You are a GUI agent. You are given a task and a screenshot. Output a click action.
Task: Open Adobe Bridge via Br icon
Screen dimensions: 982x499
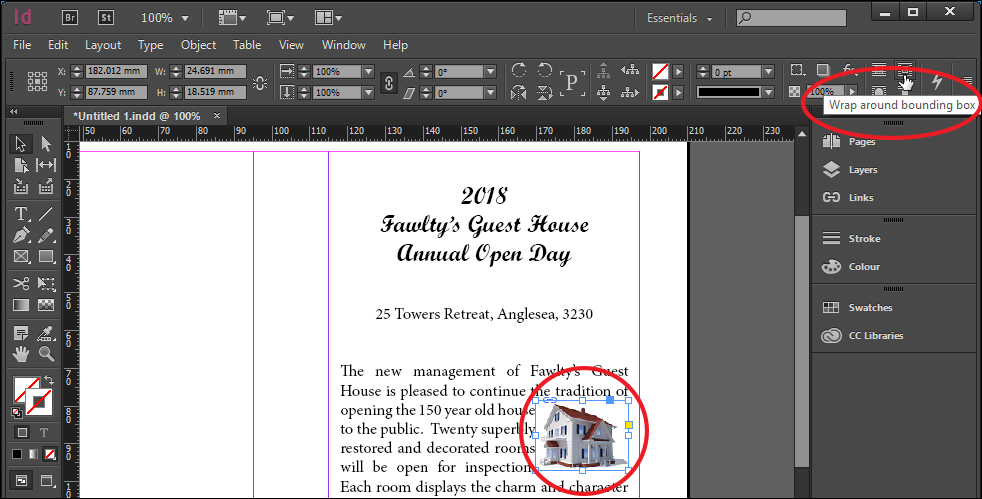[70, 18]
